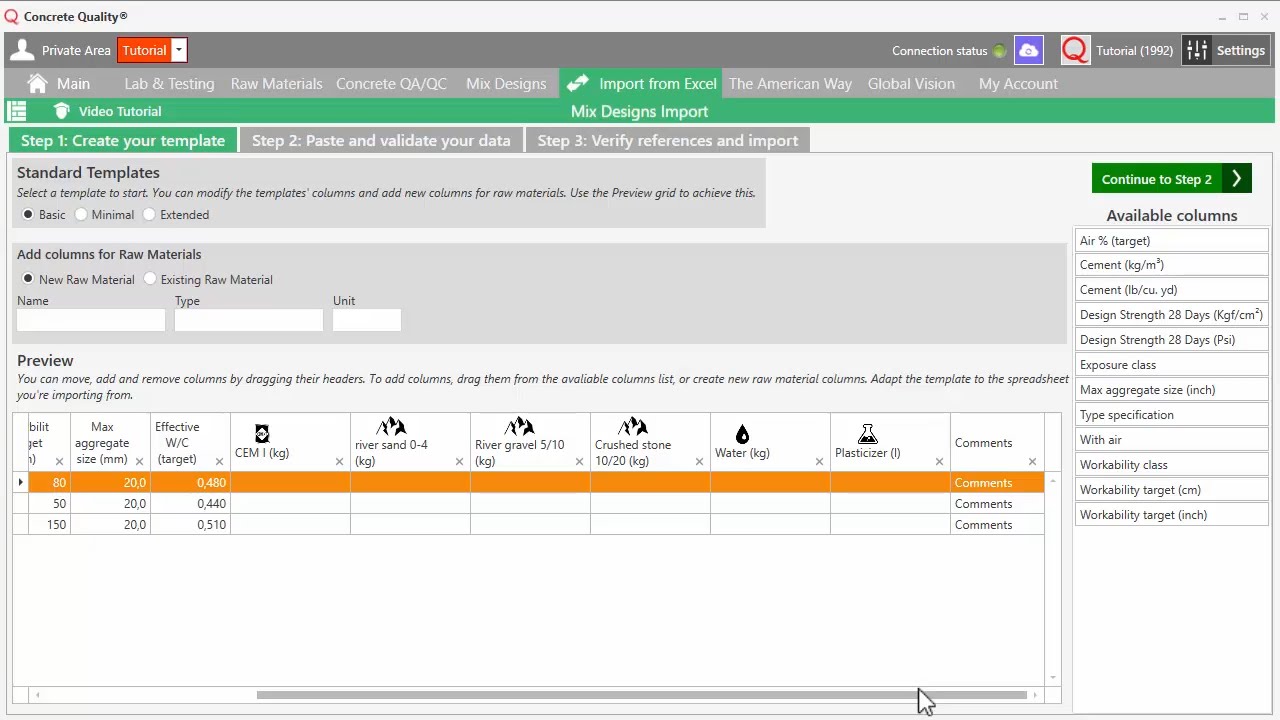Remove the Crushed stone 10/20 column
The height and width of the screenshot is (720, 1280).
699,461
